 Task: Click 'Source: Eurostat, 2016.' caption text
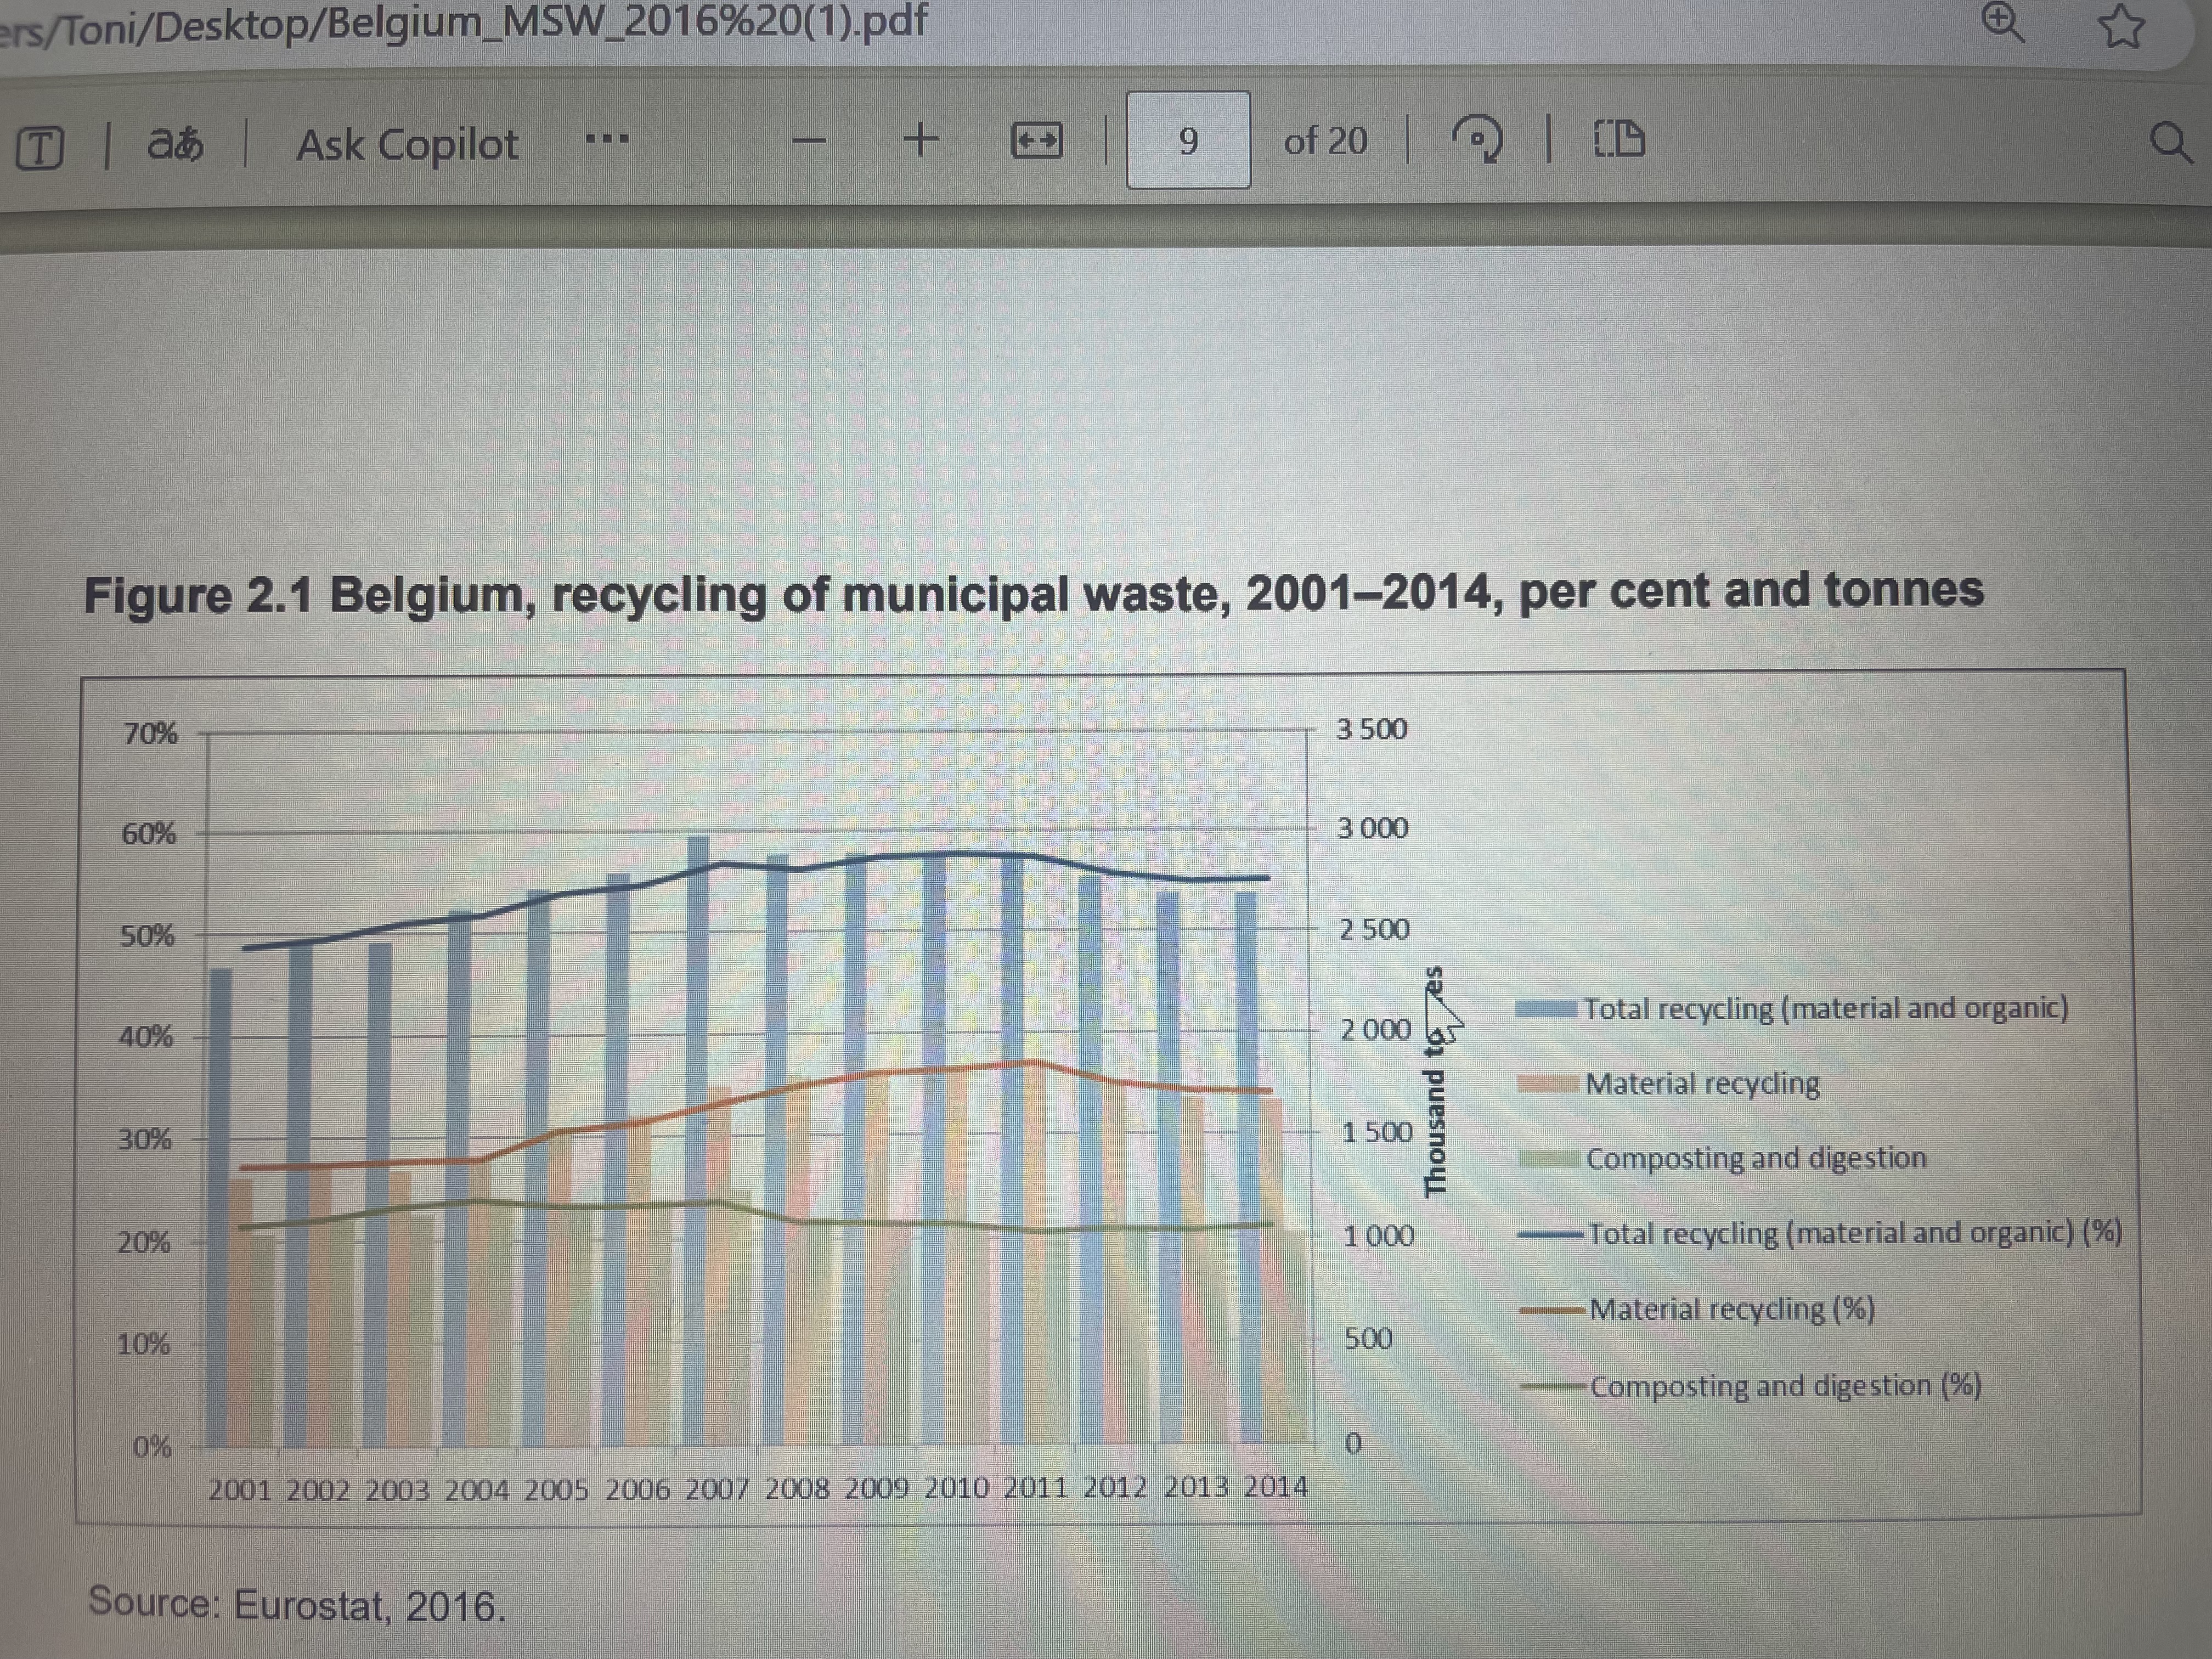tap(297, 1604)
